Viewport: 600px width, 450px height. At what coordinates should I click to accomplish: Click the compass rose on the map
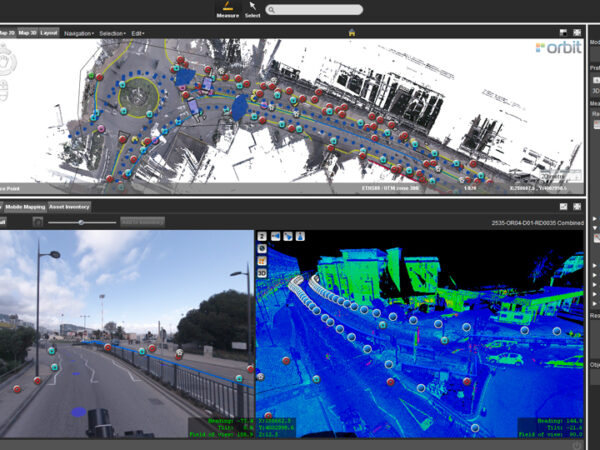6,61
